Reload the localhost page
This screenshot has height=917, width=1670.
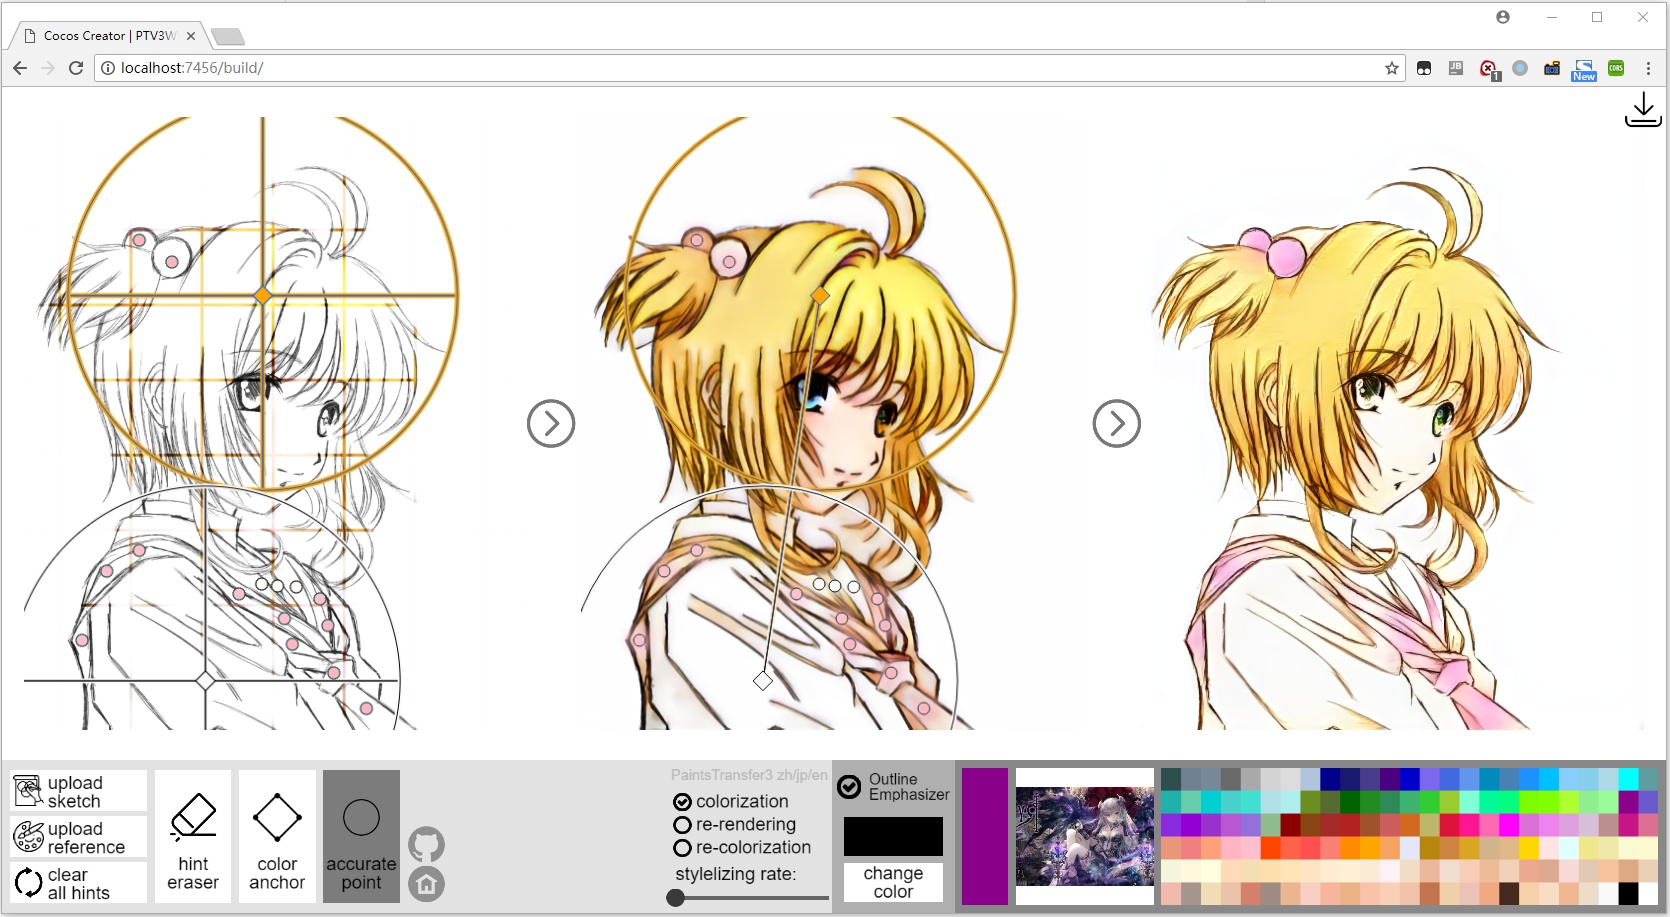click(76, 68)
